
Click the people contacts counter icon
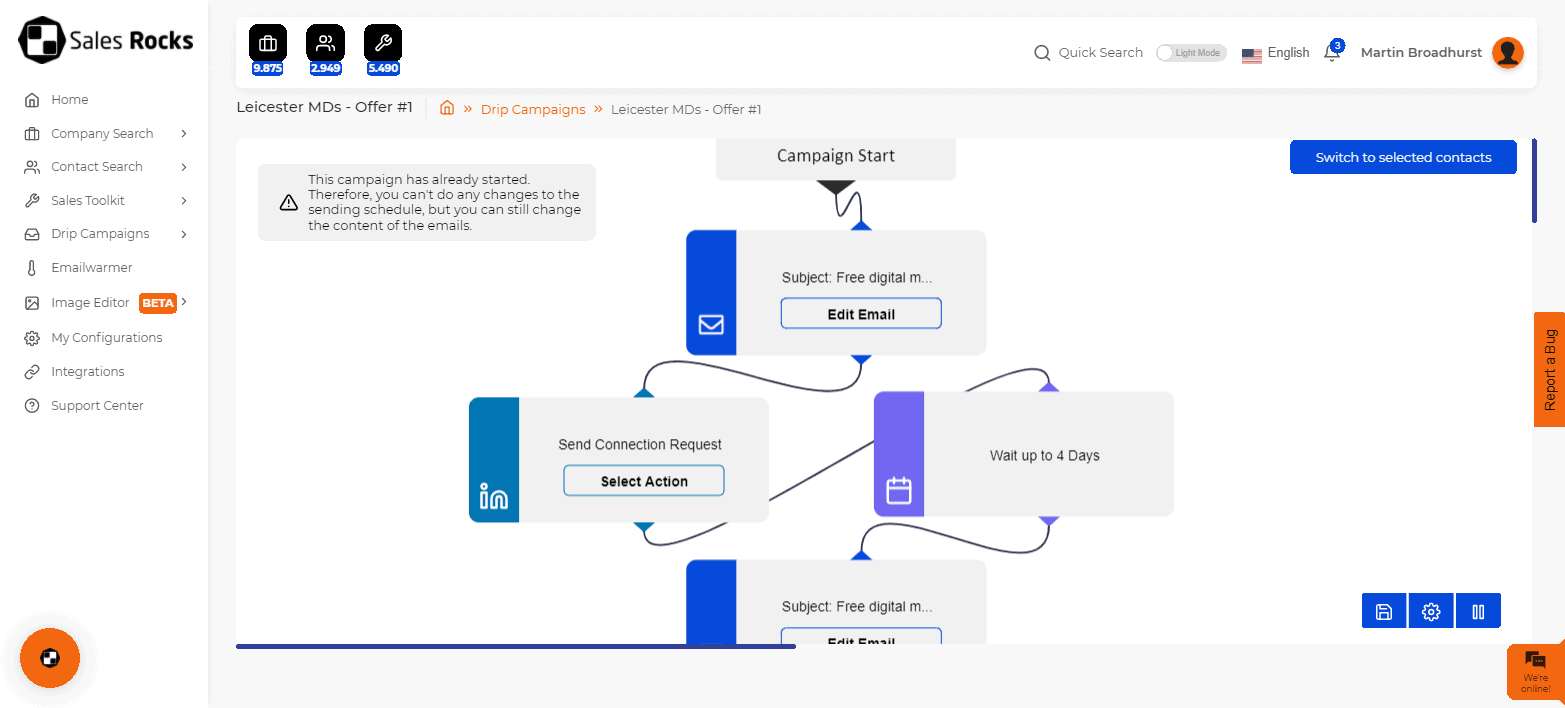[325, 44]
